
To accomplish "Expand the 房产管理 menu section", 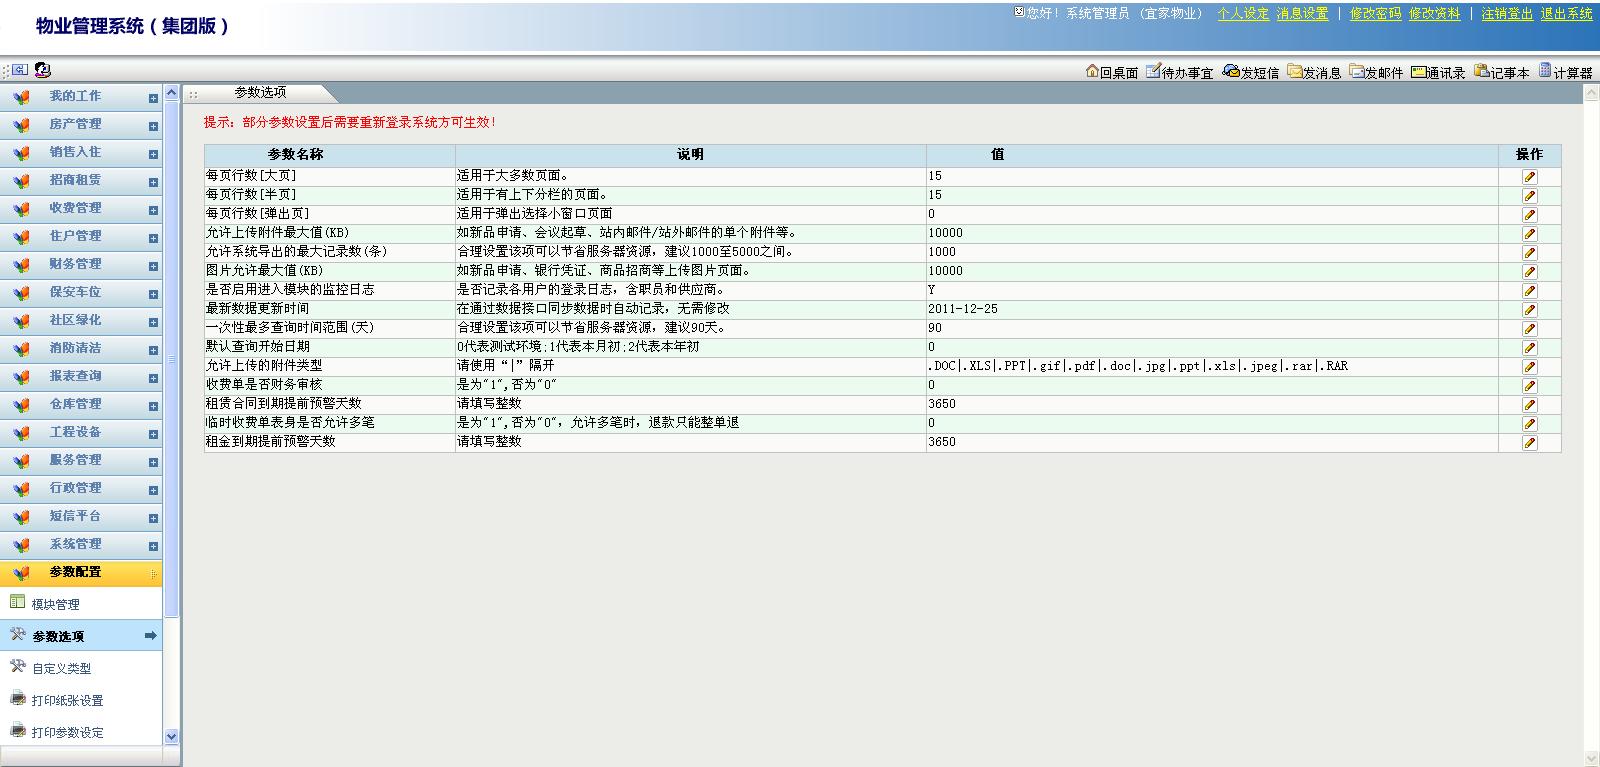I will point(153,126).
